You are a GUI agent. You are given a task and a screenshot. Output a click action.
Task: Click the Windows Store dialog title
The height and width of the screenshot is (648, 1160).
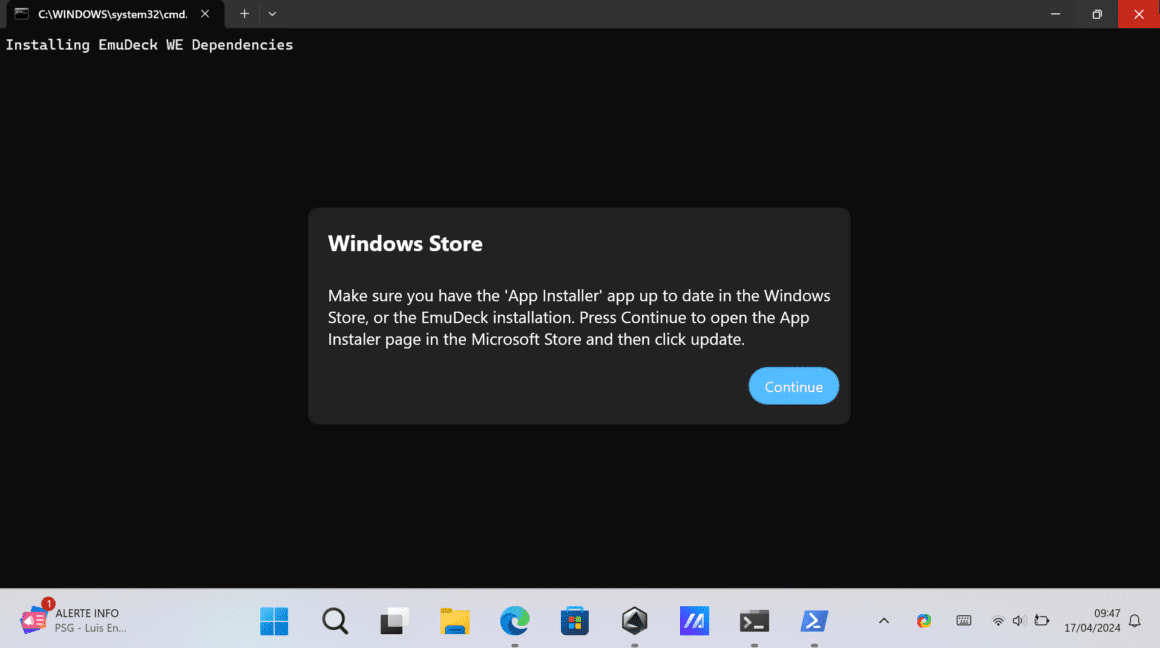(x=405, y=243)
